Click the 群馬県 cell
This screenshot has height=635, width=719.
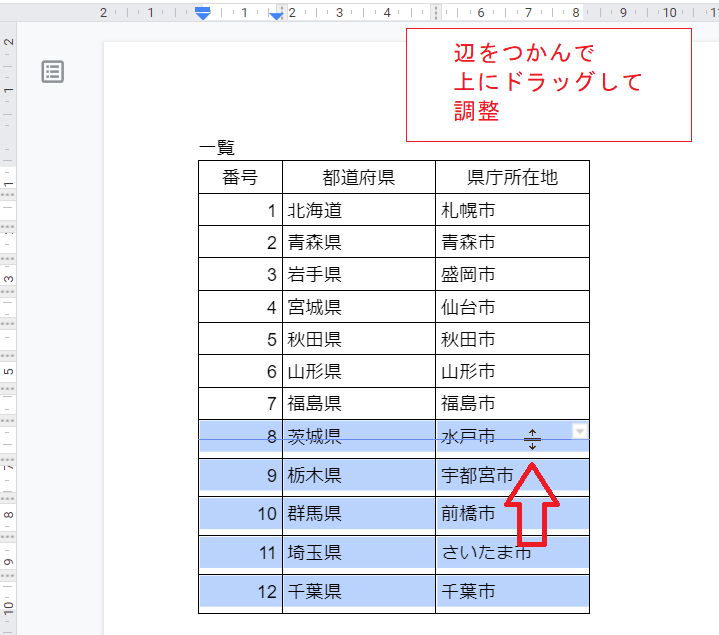tap(359, 516)
